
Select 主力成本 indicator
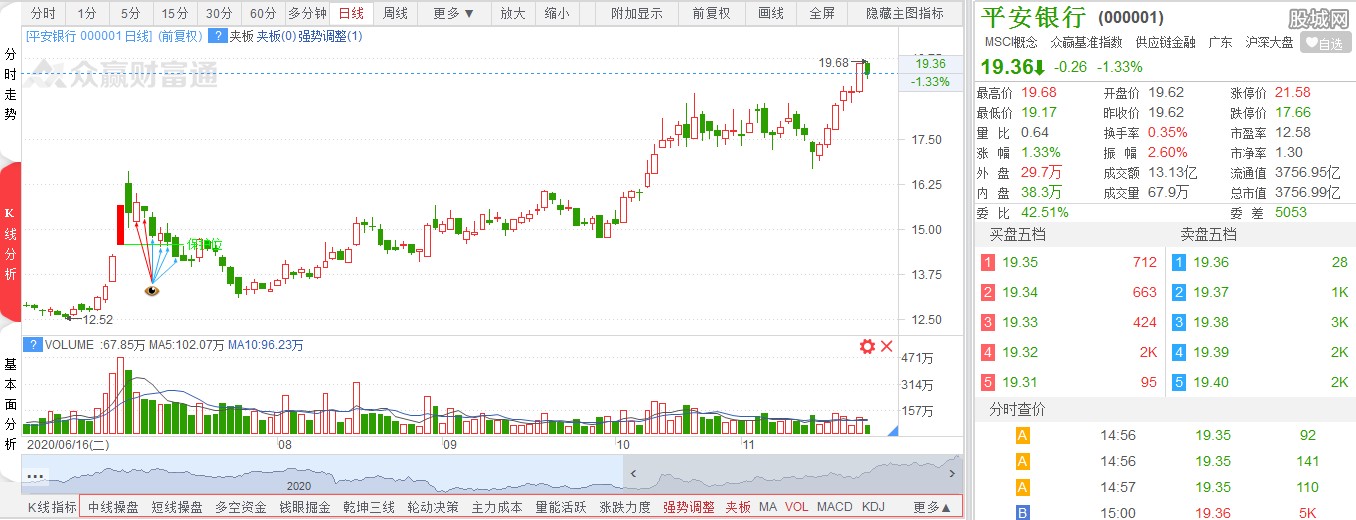click(497, 507)
